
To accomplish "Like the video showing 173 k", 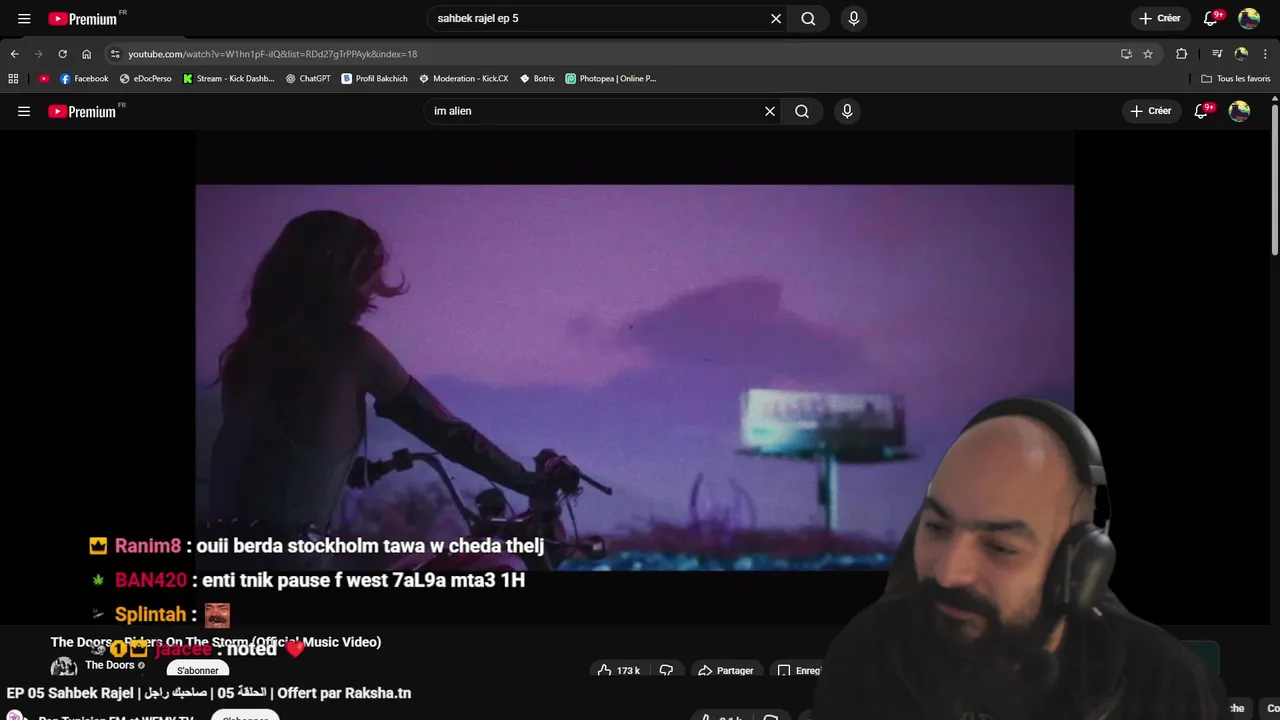I will (x=619, y=670).
